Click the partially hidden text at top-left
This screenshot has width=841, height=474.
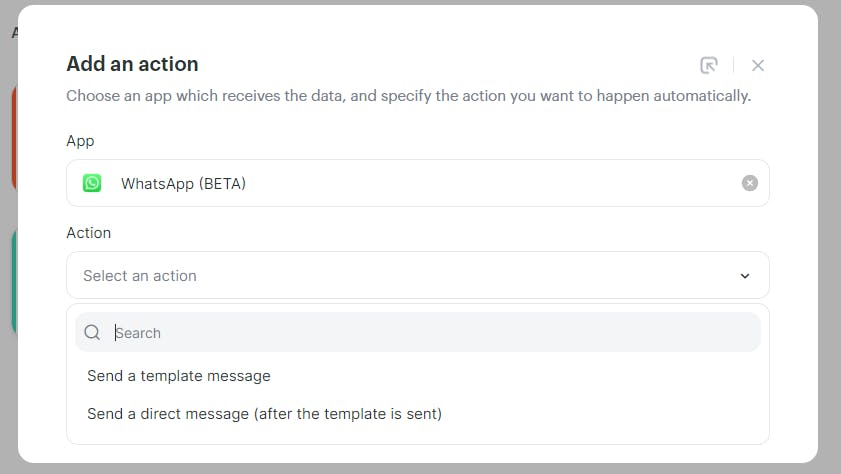coord(14,33)
